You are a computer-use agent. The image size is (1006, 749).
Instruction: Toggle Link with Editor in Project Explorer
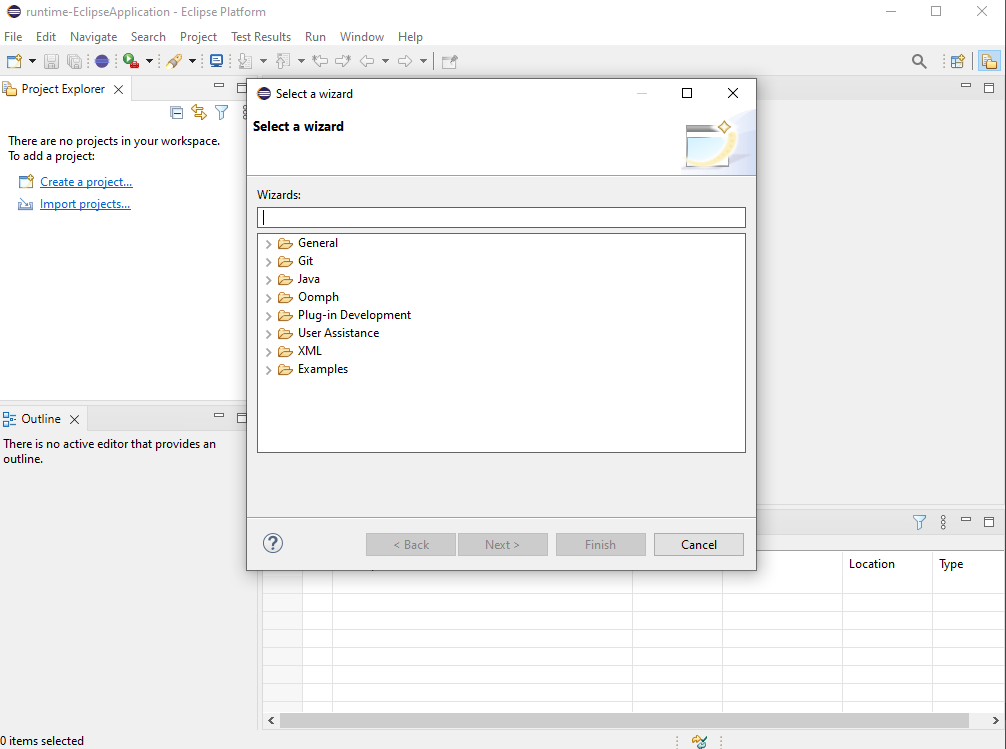coord(199,113)
